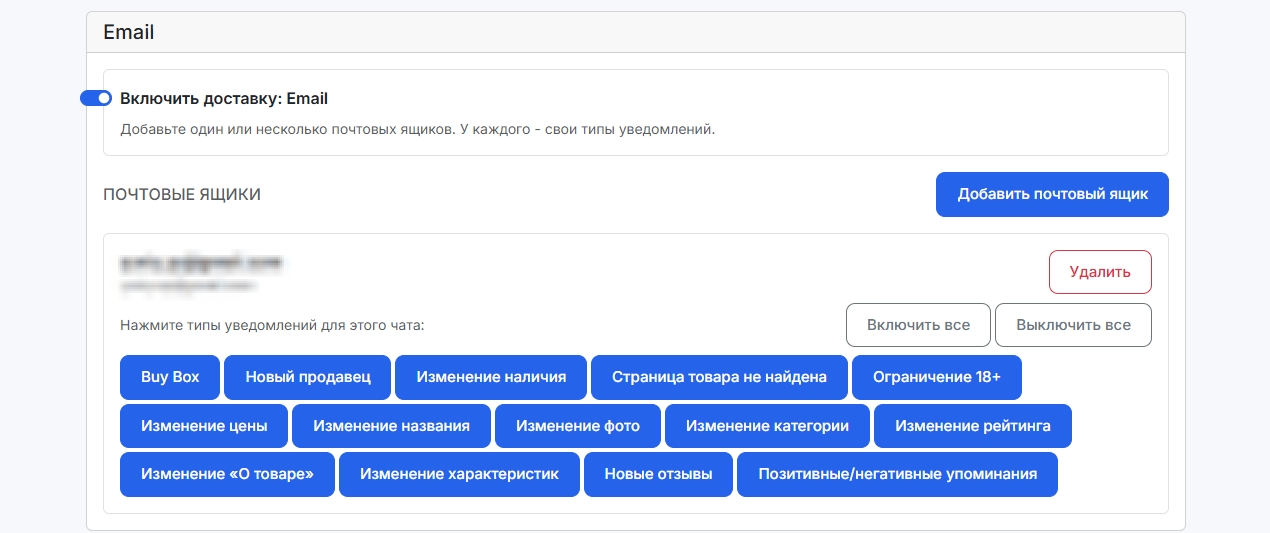Screen dimensions: 1270x533
Task: Click the red Удалить button
Action: [1100, 272]
